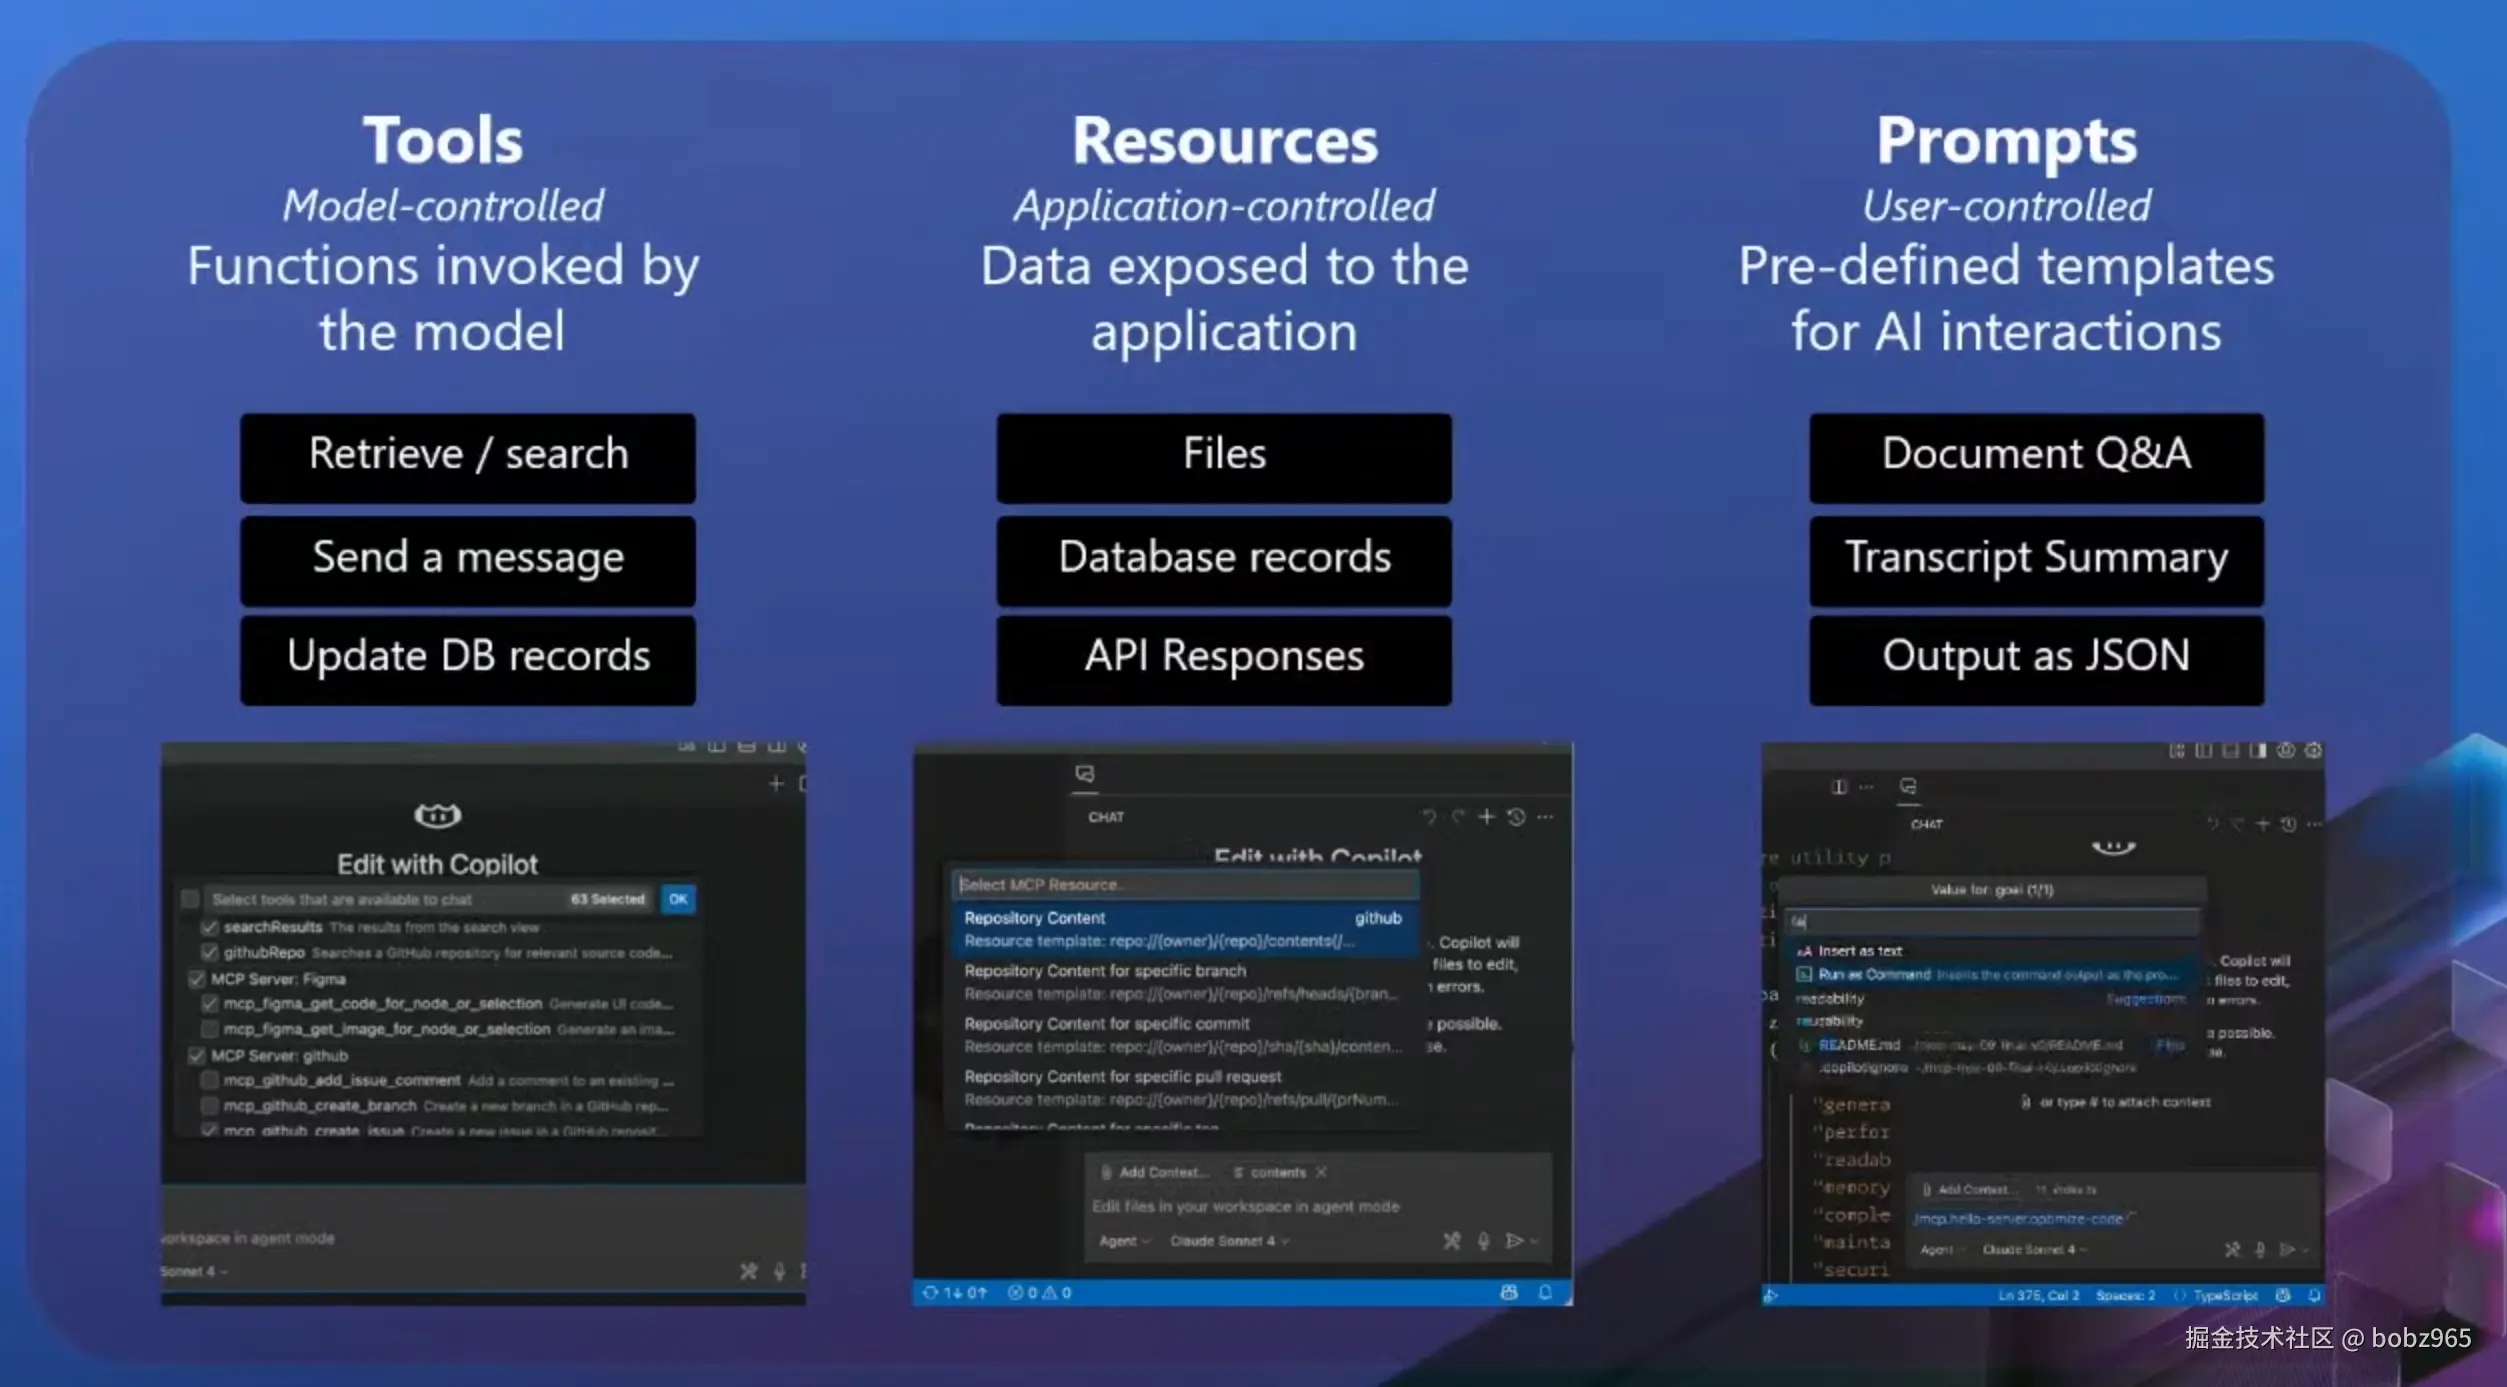
Task: Open Agent mode dropdown in Resources screenshot
Action: coord(1124,1241)
